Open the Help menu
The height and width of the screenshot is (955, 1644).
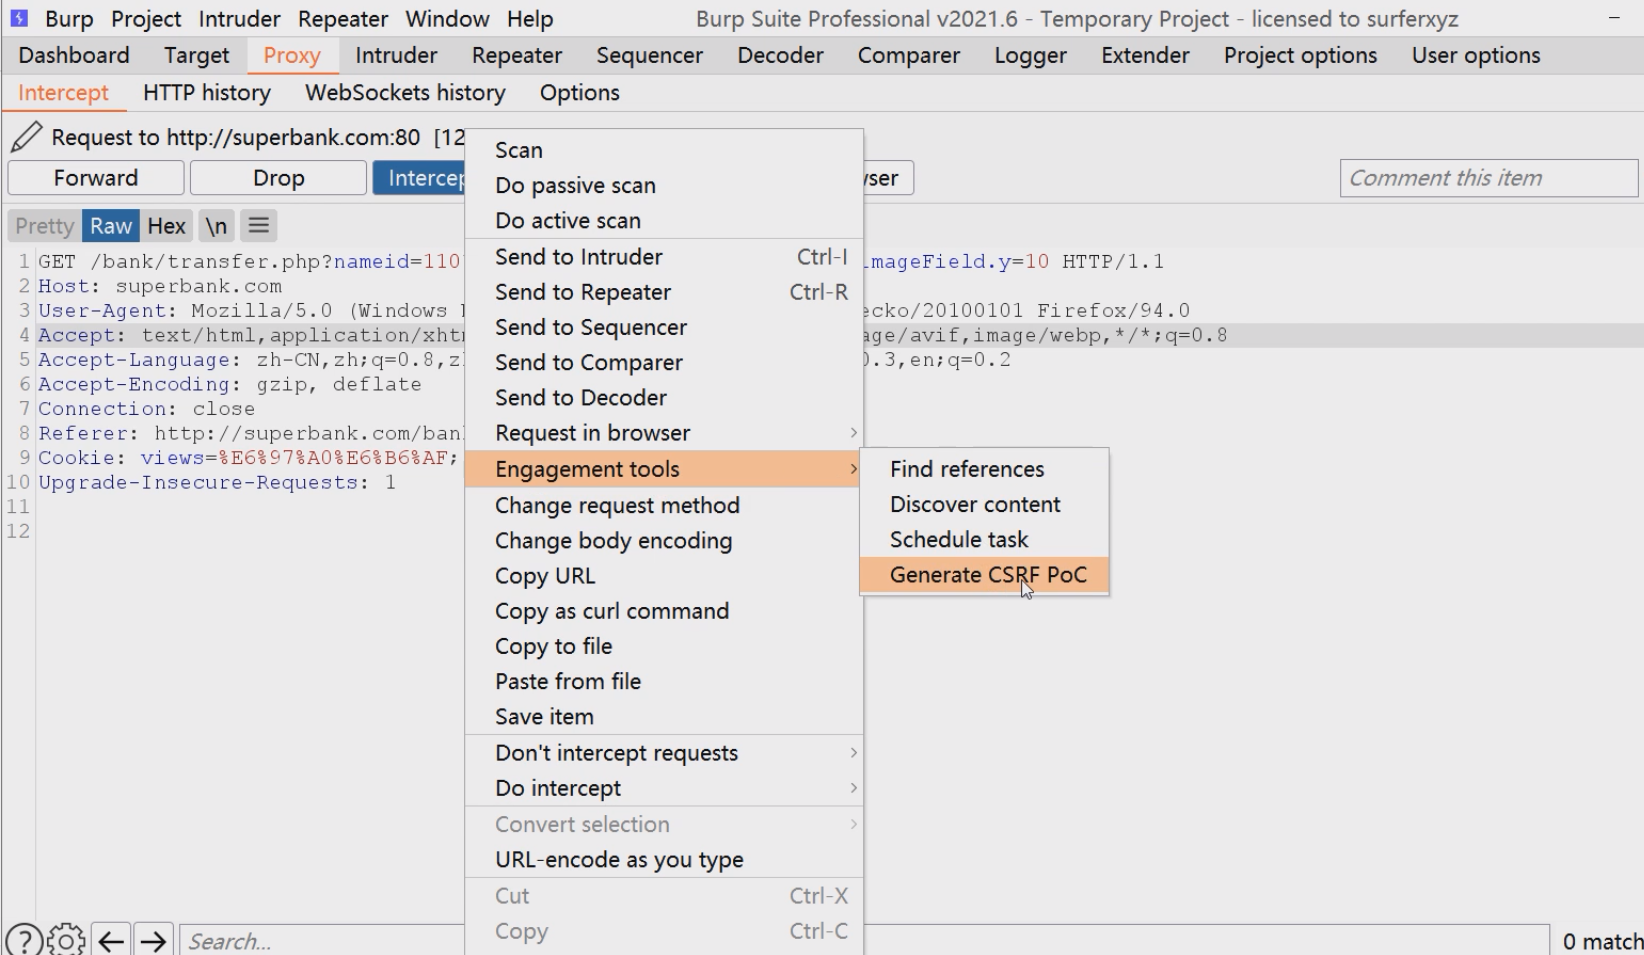click(x=530, y=19)
